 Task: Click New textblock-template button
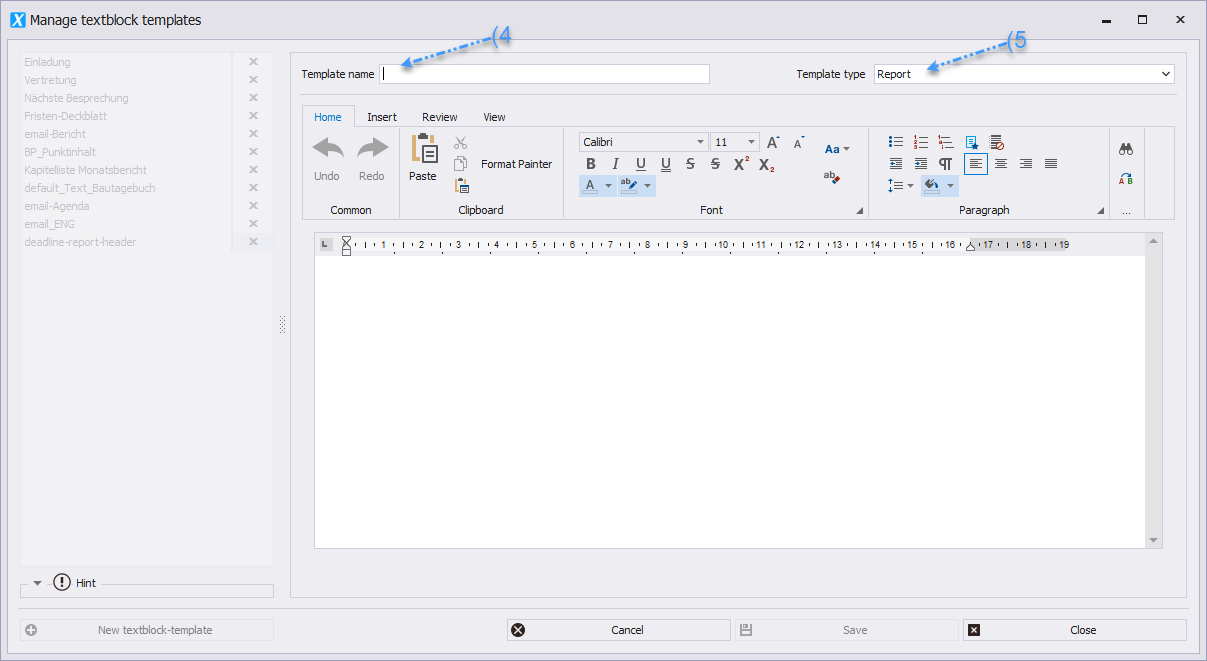tap(147, 630)
